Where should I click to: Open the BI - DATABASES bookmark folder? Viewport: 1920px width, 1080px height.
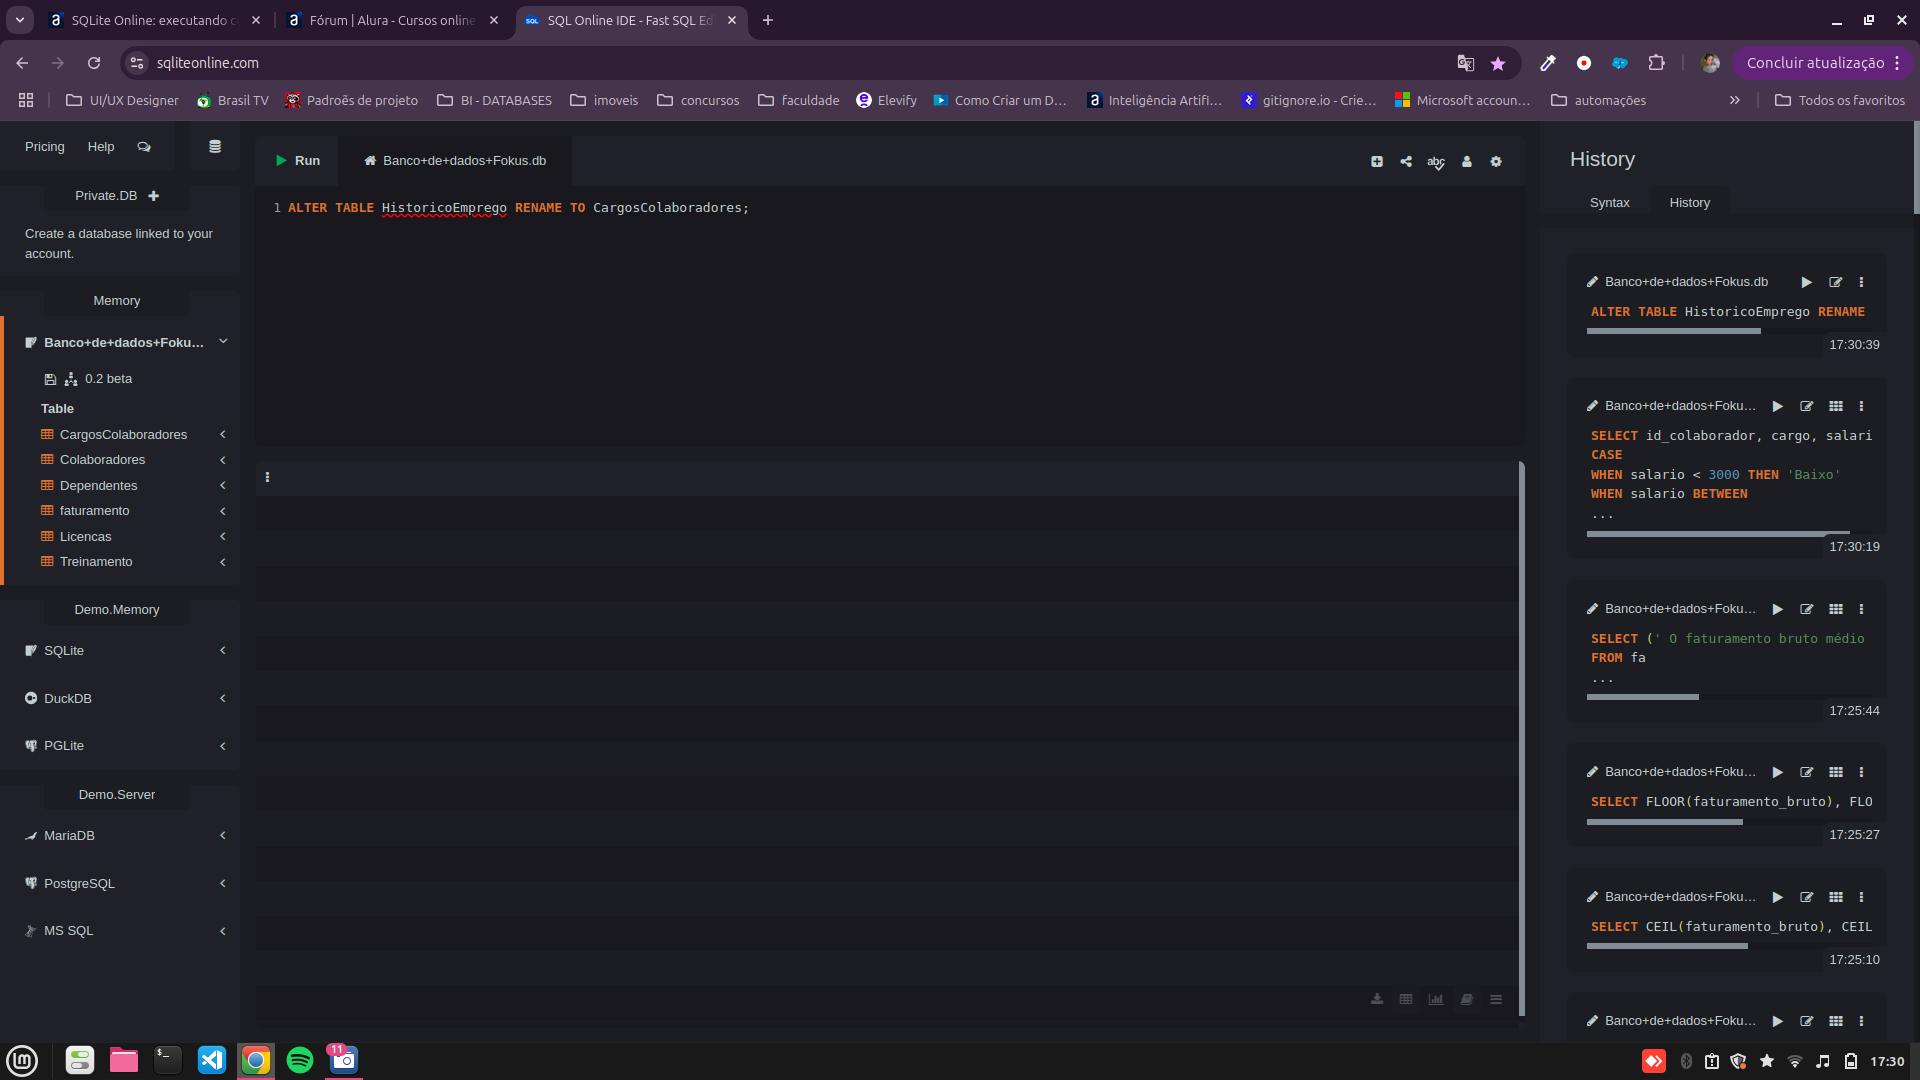click(495, 101)
